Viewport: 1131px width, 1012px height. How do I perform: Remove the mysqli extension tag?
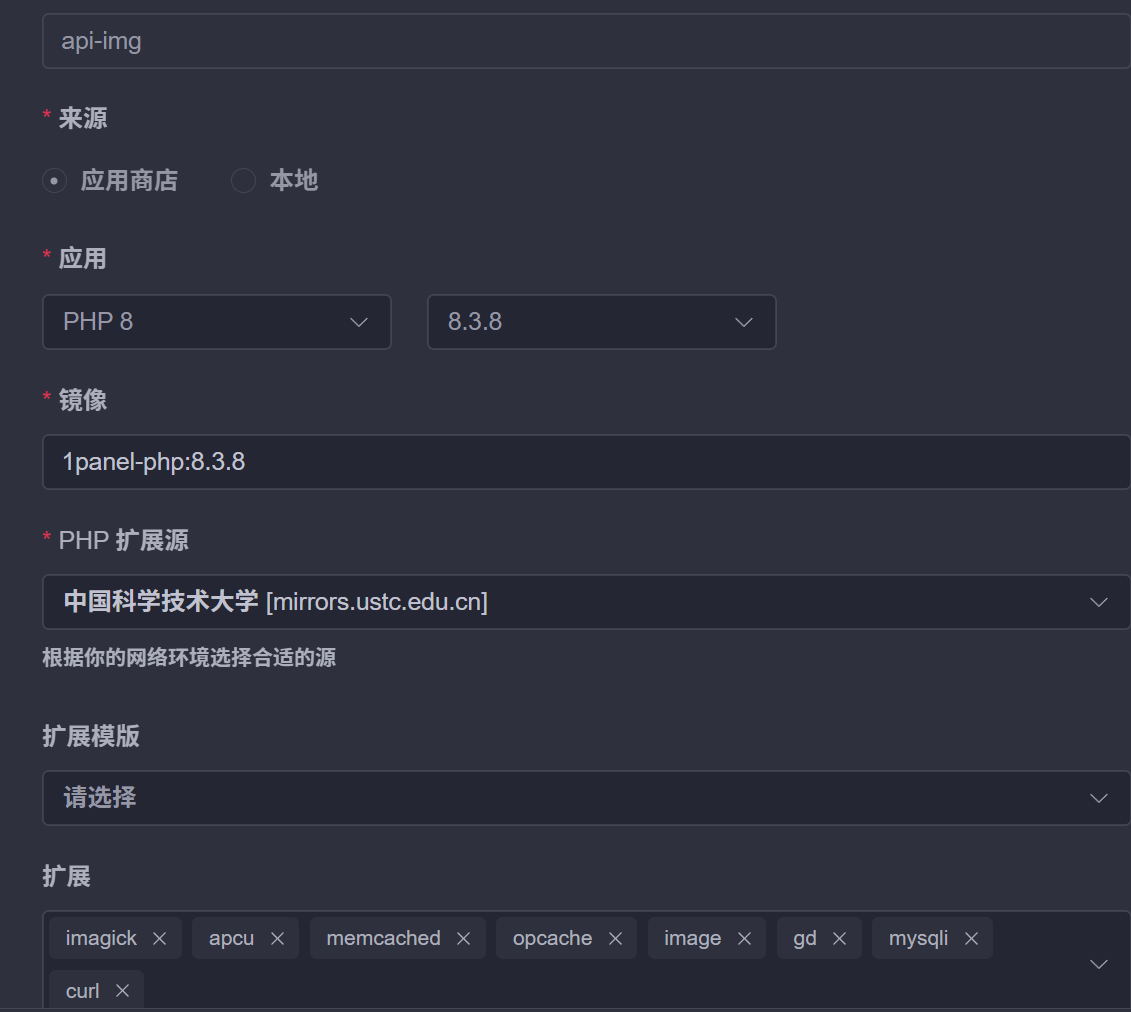(x=972, y=938)
